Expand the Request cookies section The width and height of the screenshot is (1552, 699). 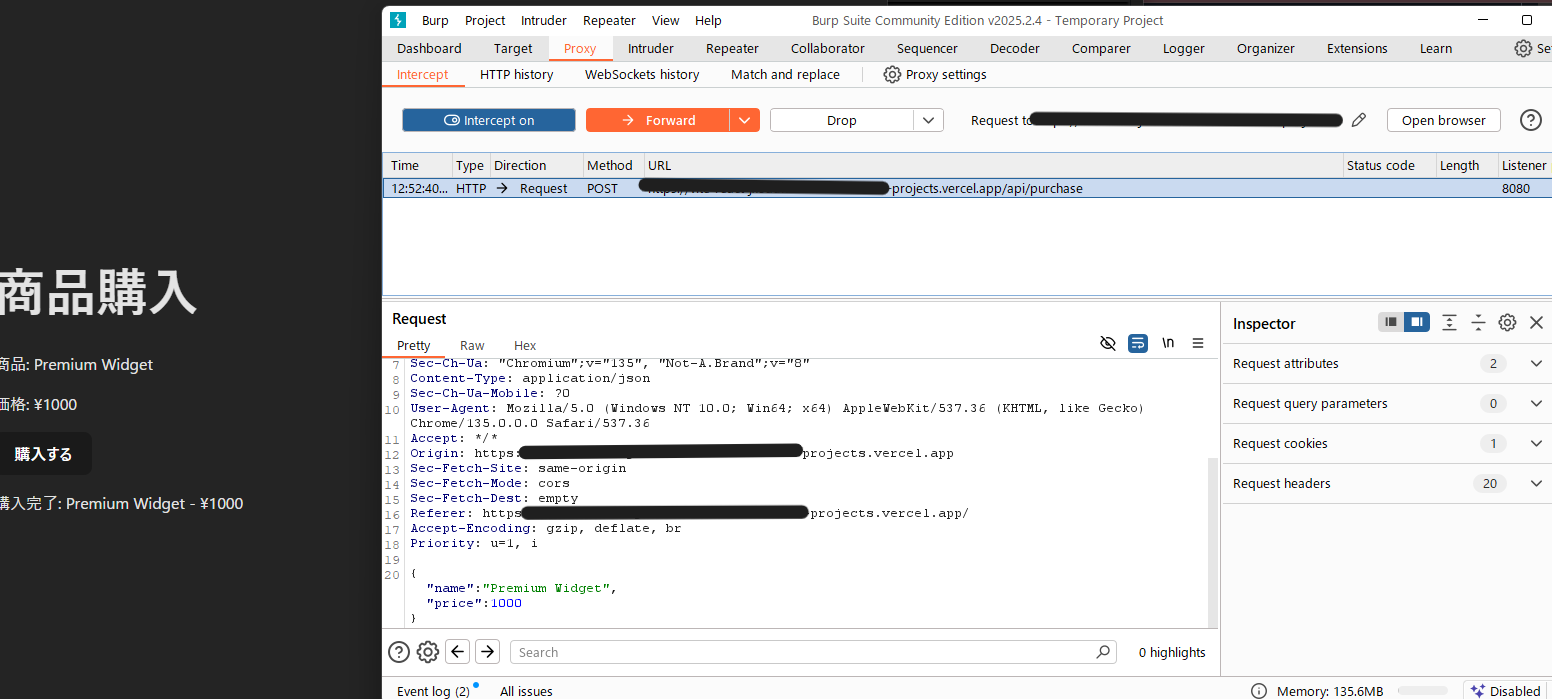(x=1387, y=444)
